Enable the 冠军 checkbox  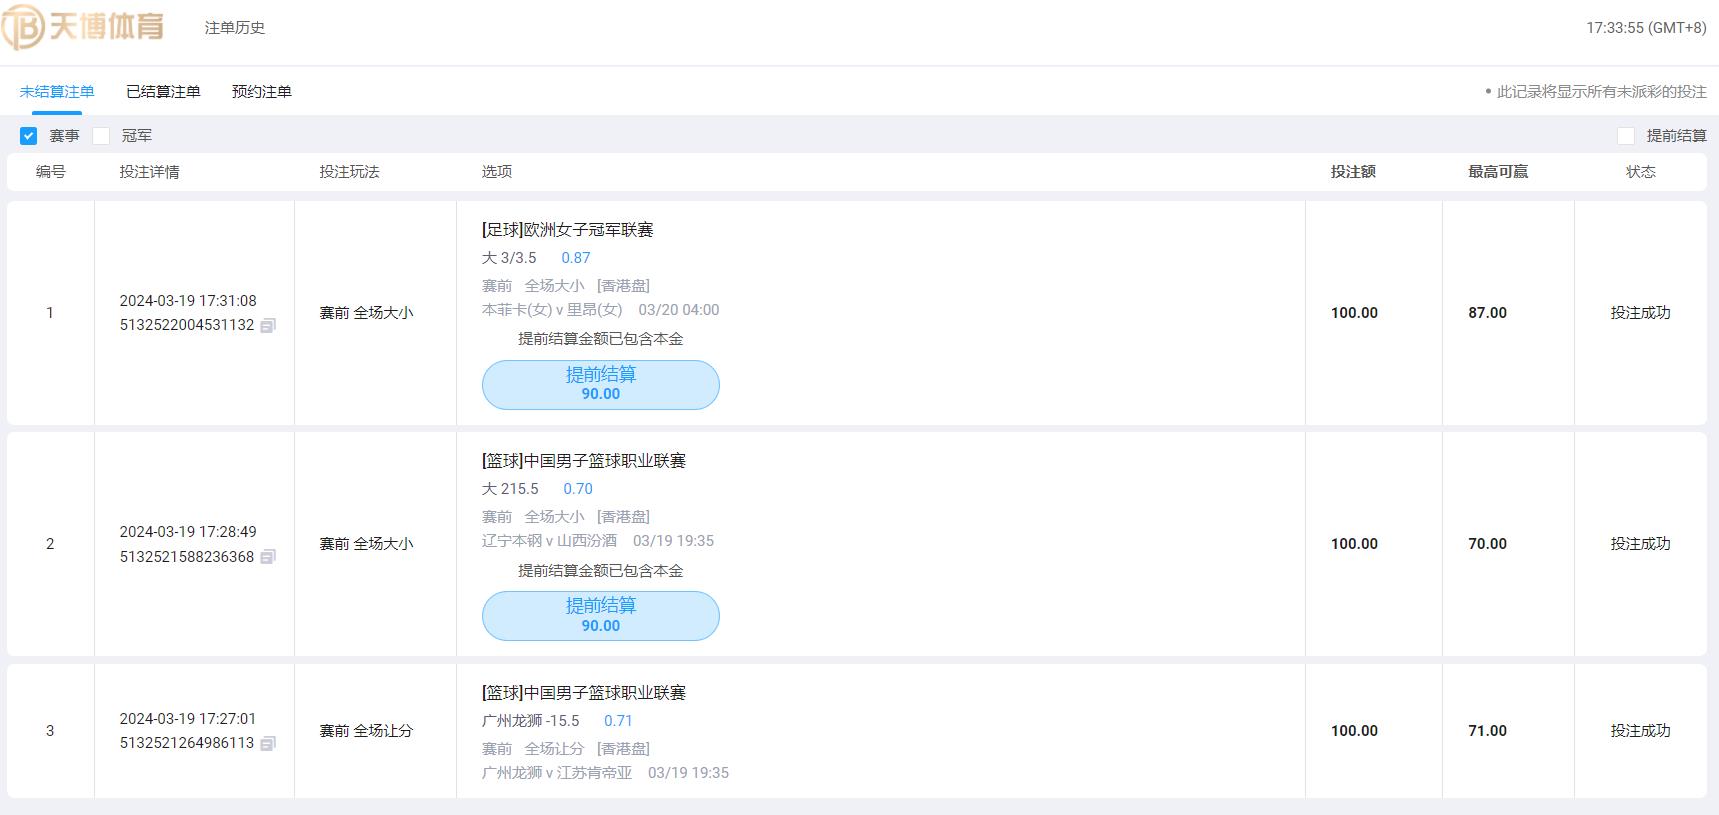pos(101,136)
